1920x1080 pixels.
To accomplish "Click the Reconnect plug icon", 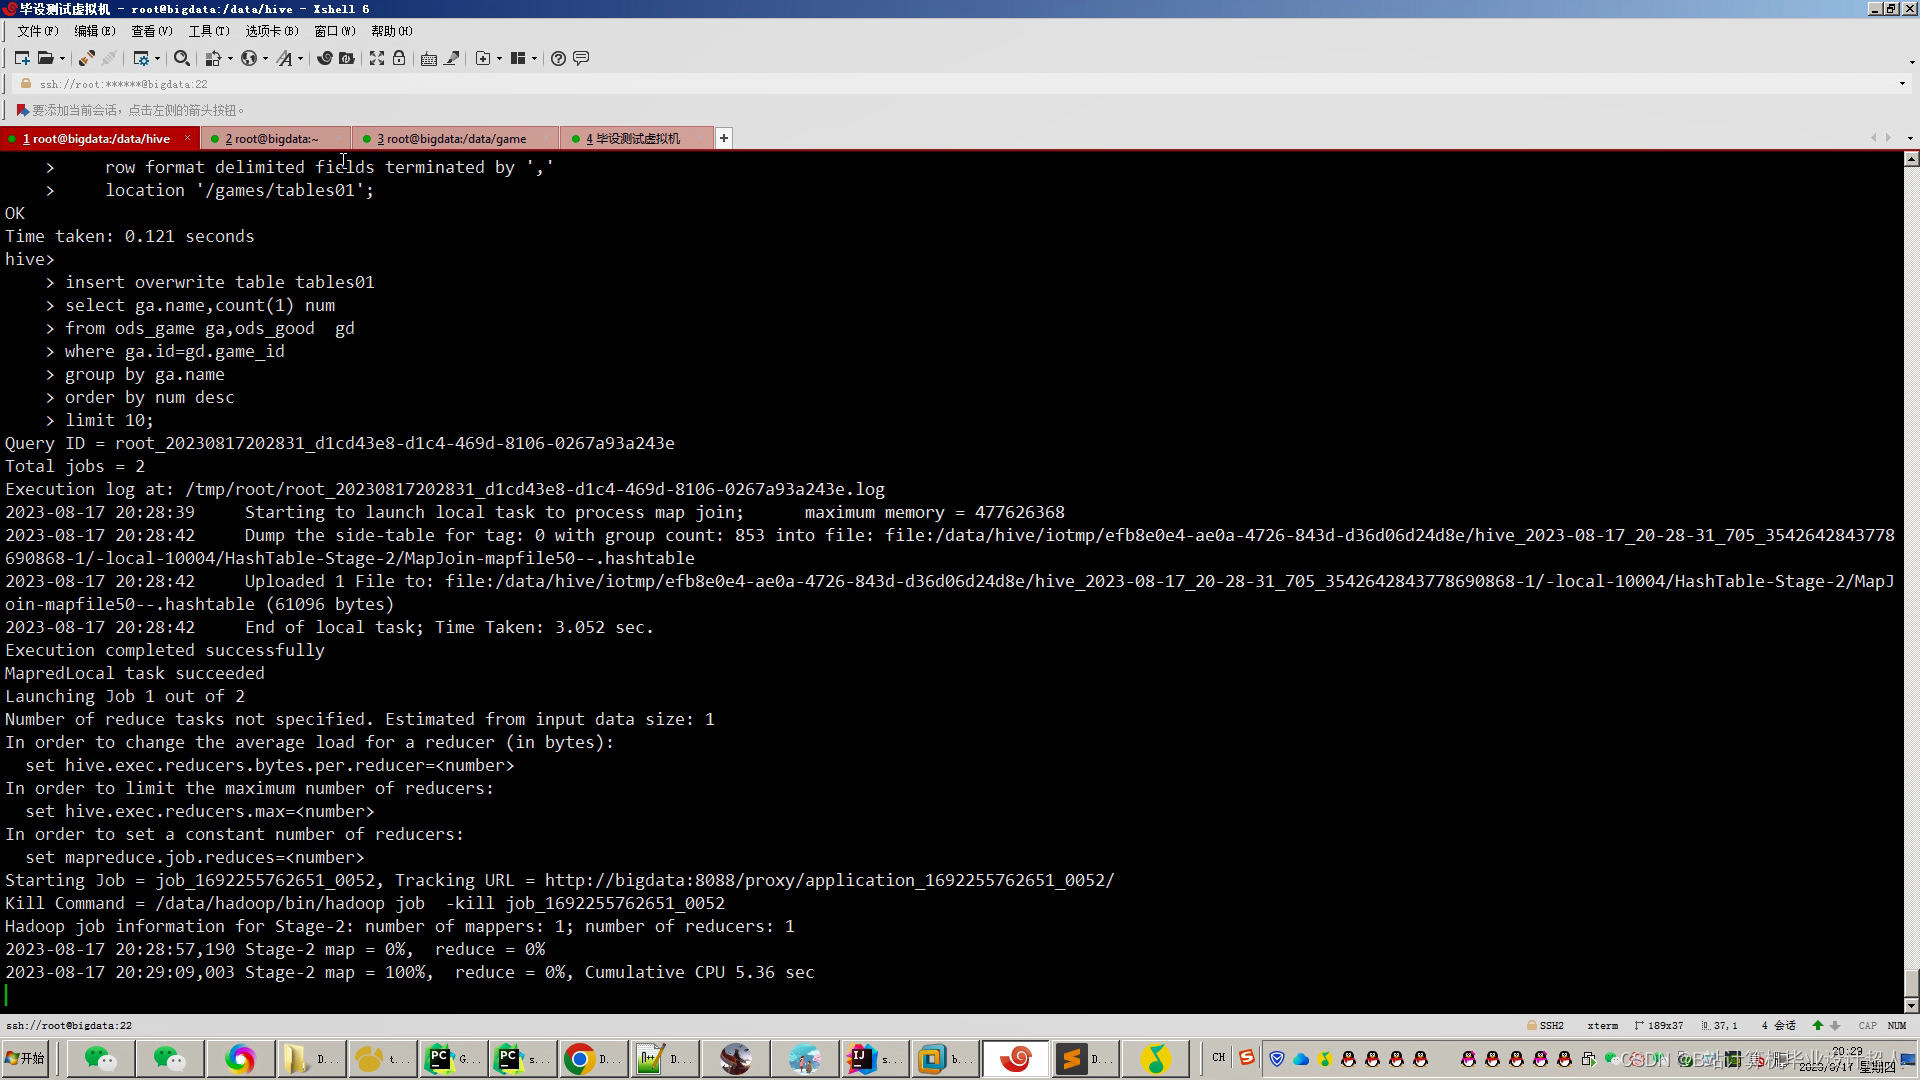I will [x=86, y=58].
